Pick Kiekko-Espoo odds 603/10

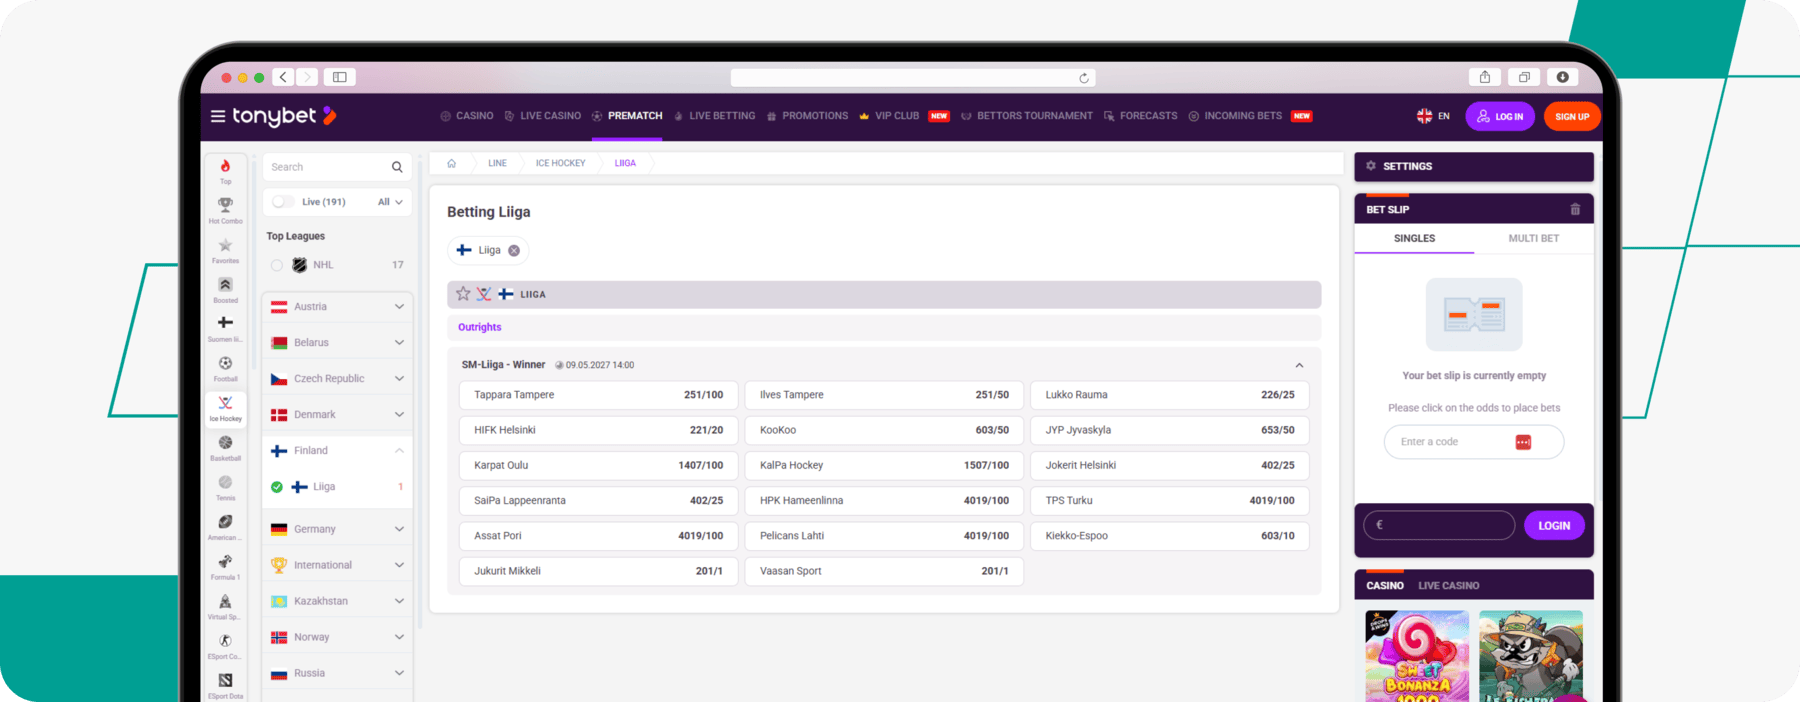click(1169, 536)
